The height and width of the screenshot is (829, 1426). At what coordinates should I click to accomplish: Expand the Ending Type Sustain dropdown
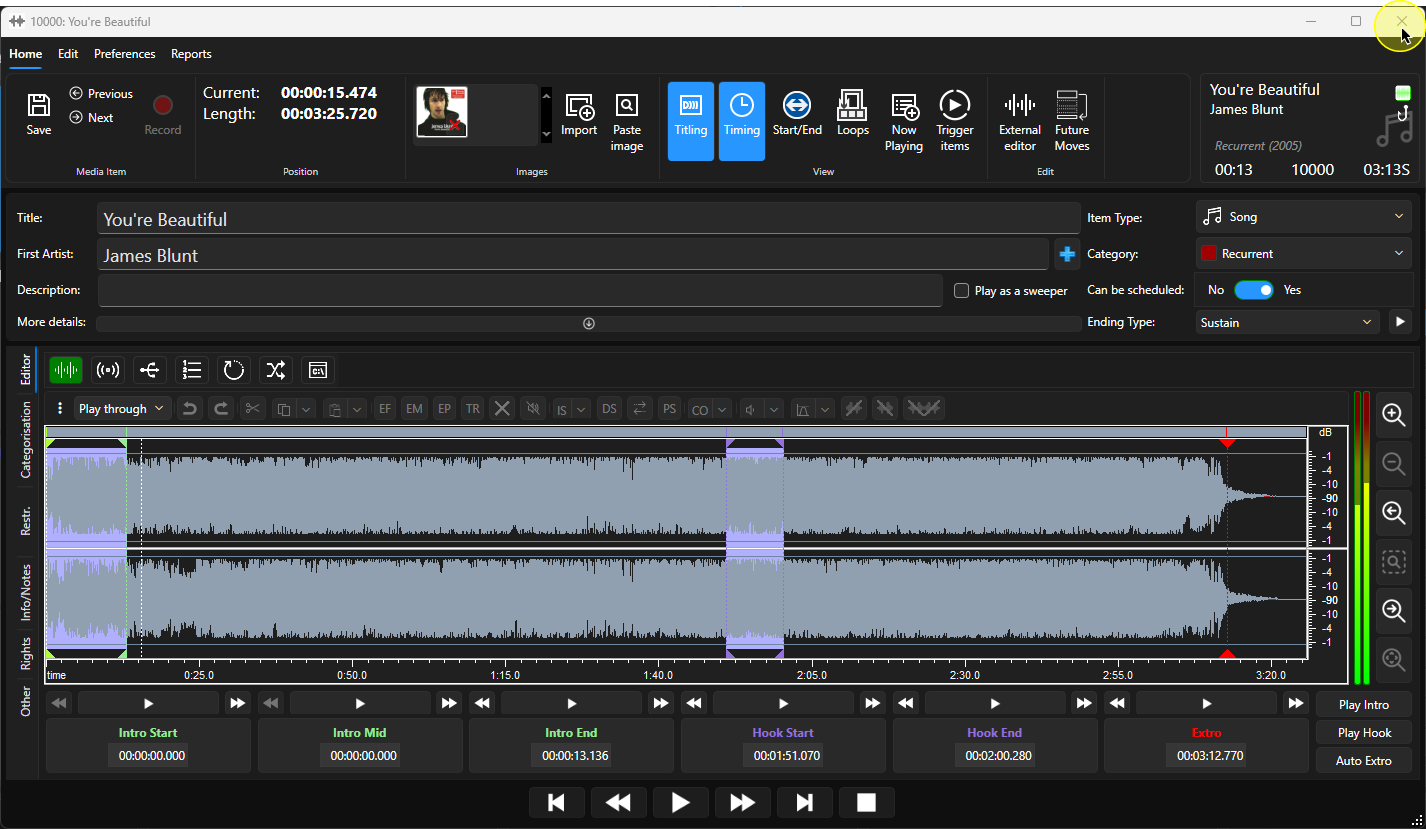(1286, 322)
